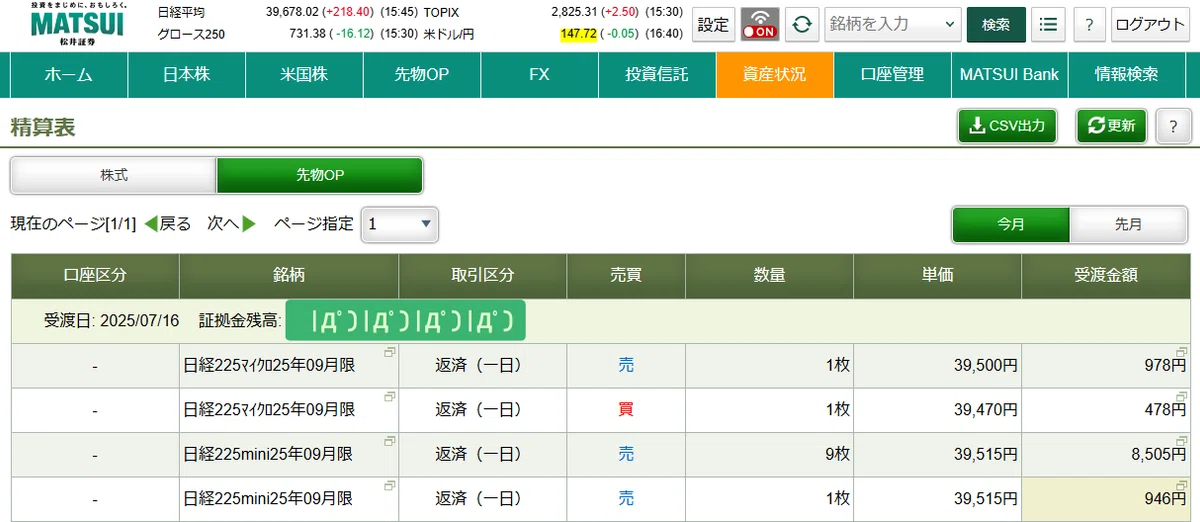This screenshot has width=1200, height=522.
Task: Open the MATSUI Bank menu
Action: point(1009,74)
